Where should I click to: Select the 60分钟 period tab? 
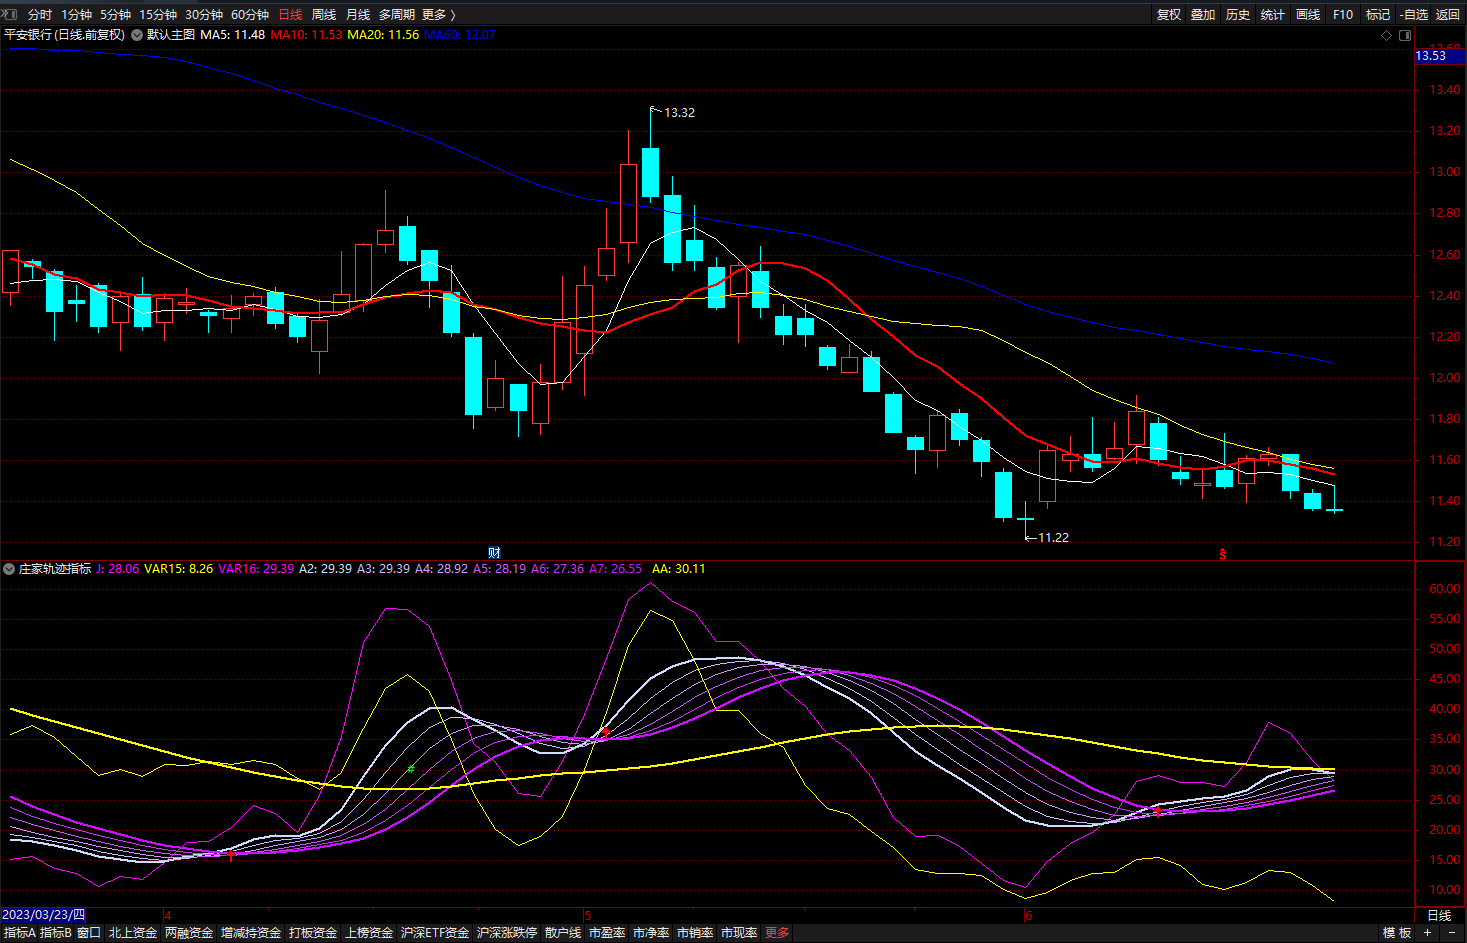[x=250, y=14]
